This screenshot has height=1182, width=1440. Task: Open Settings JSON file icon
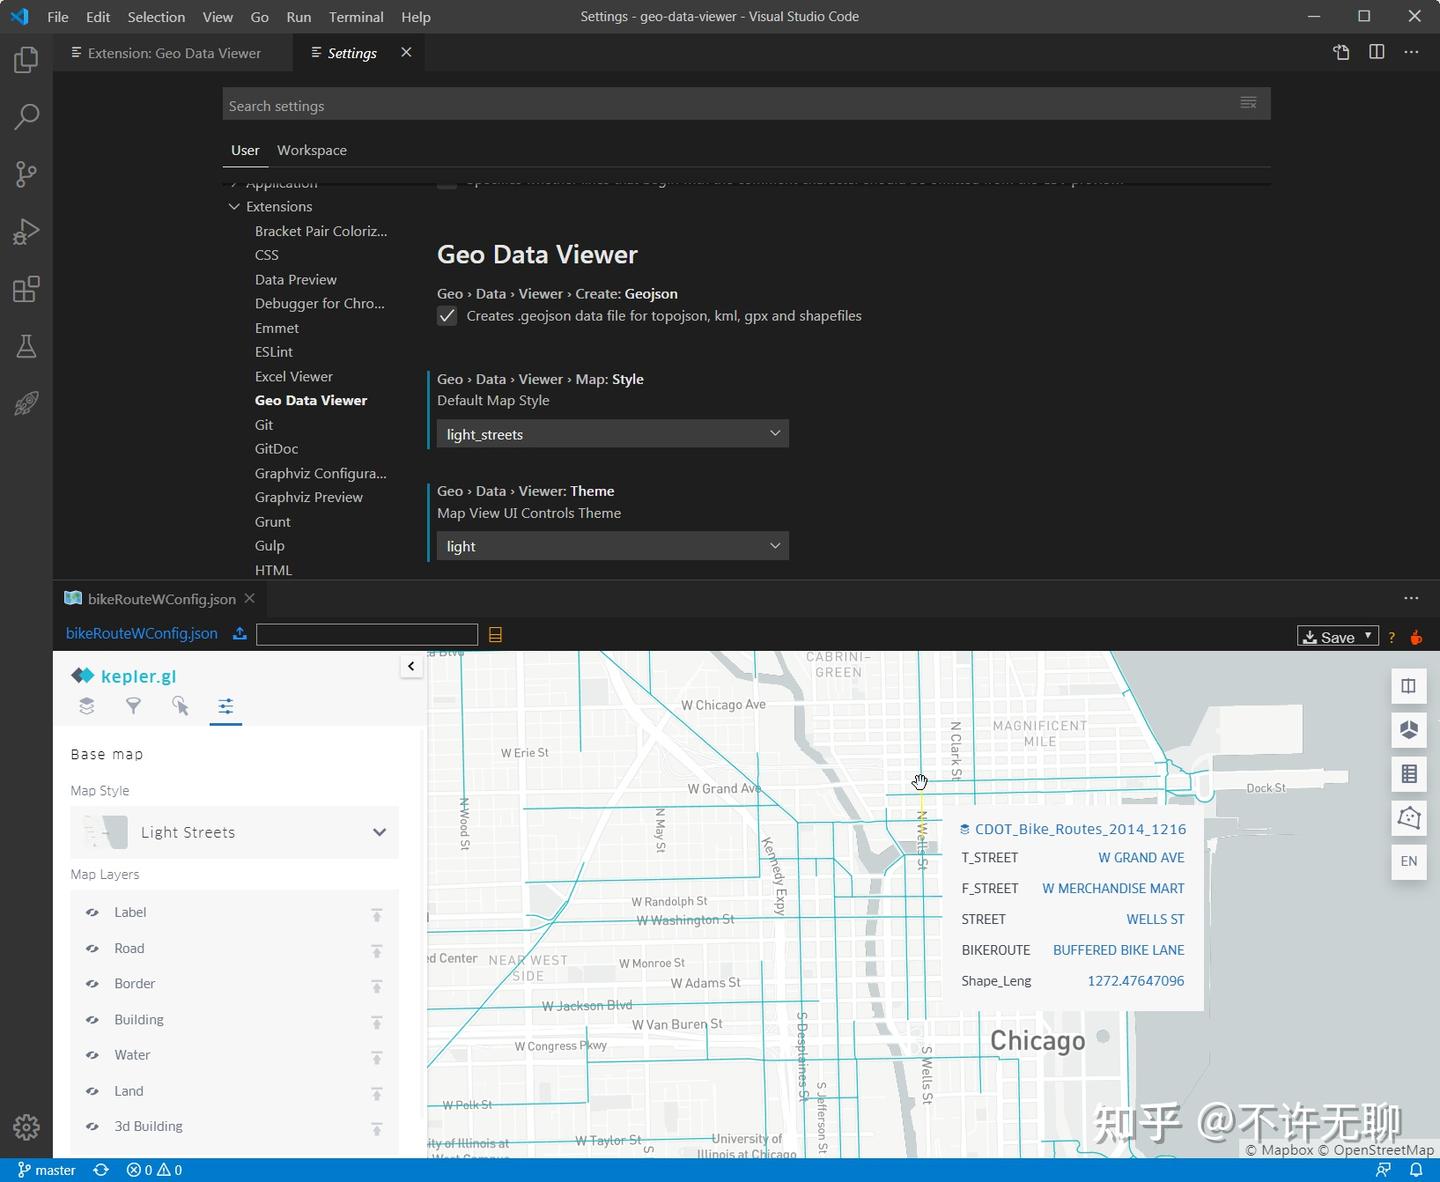click(1341, 52)
